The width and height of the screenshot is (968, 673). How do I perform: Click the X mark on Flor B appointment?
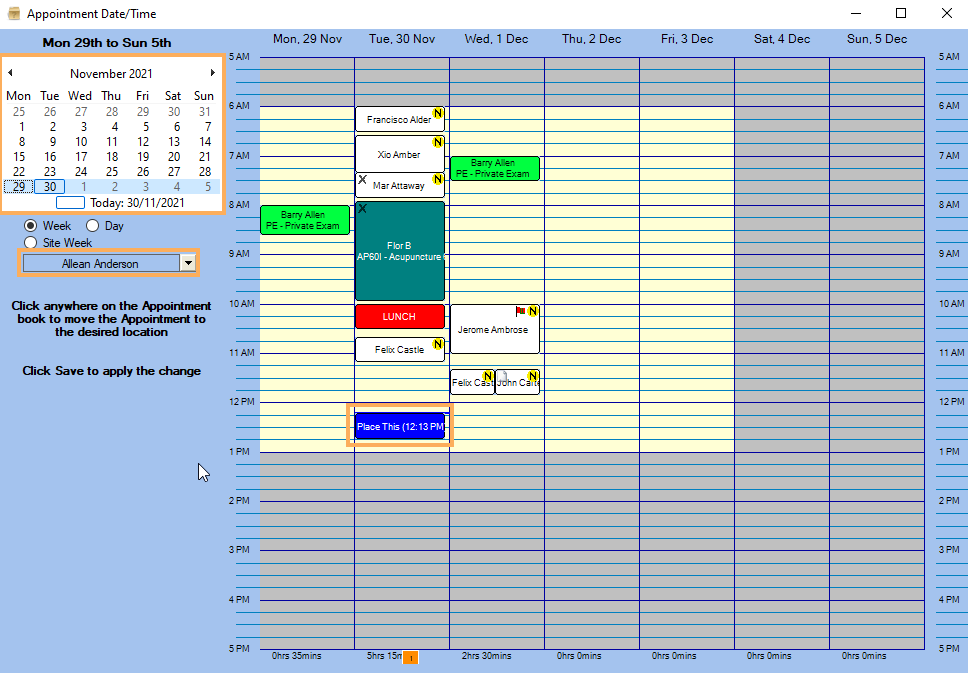coord(362,209)
